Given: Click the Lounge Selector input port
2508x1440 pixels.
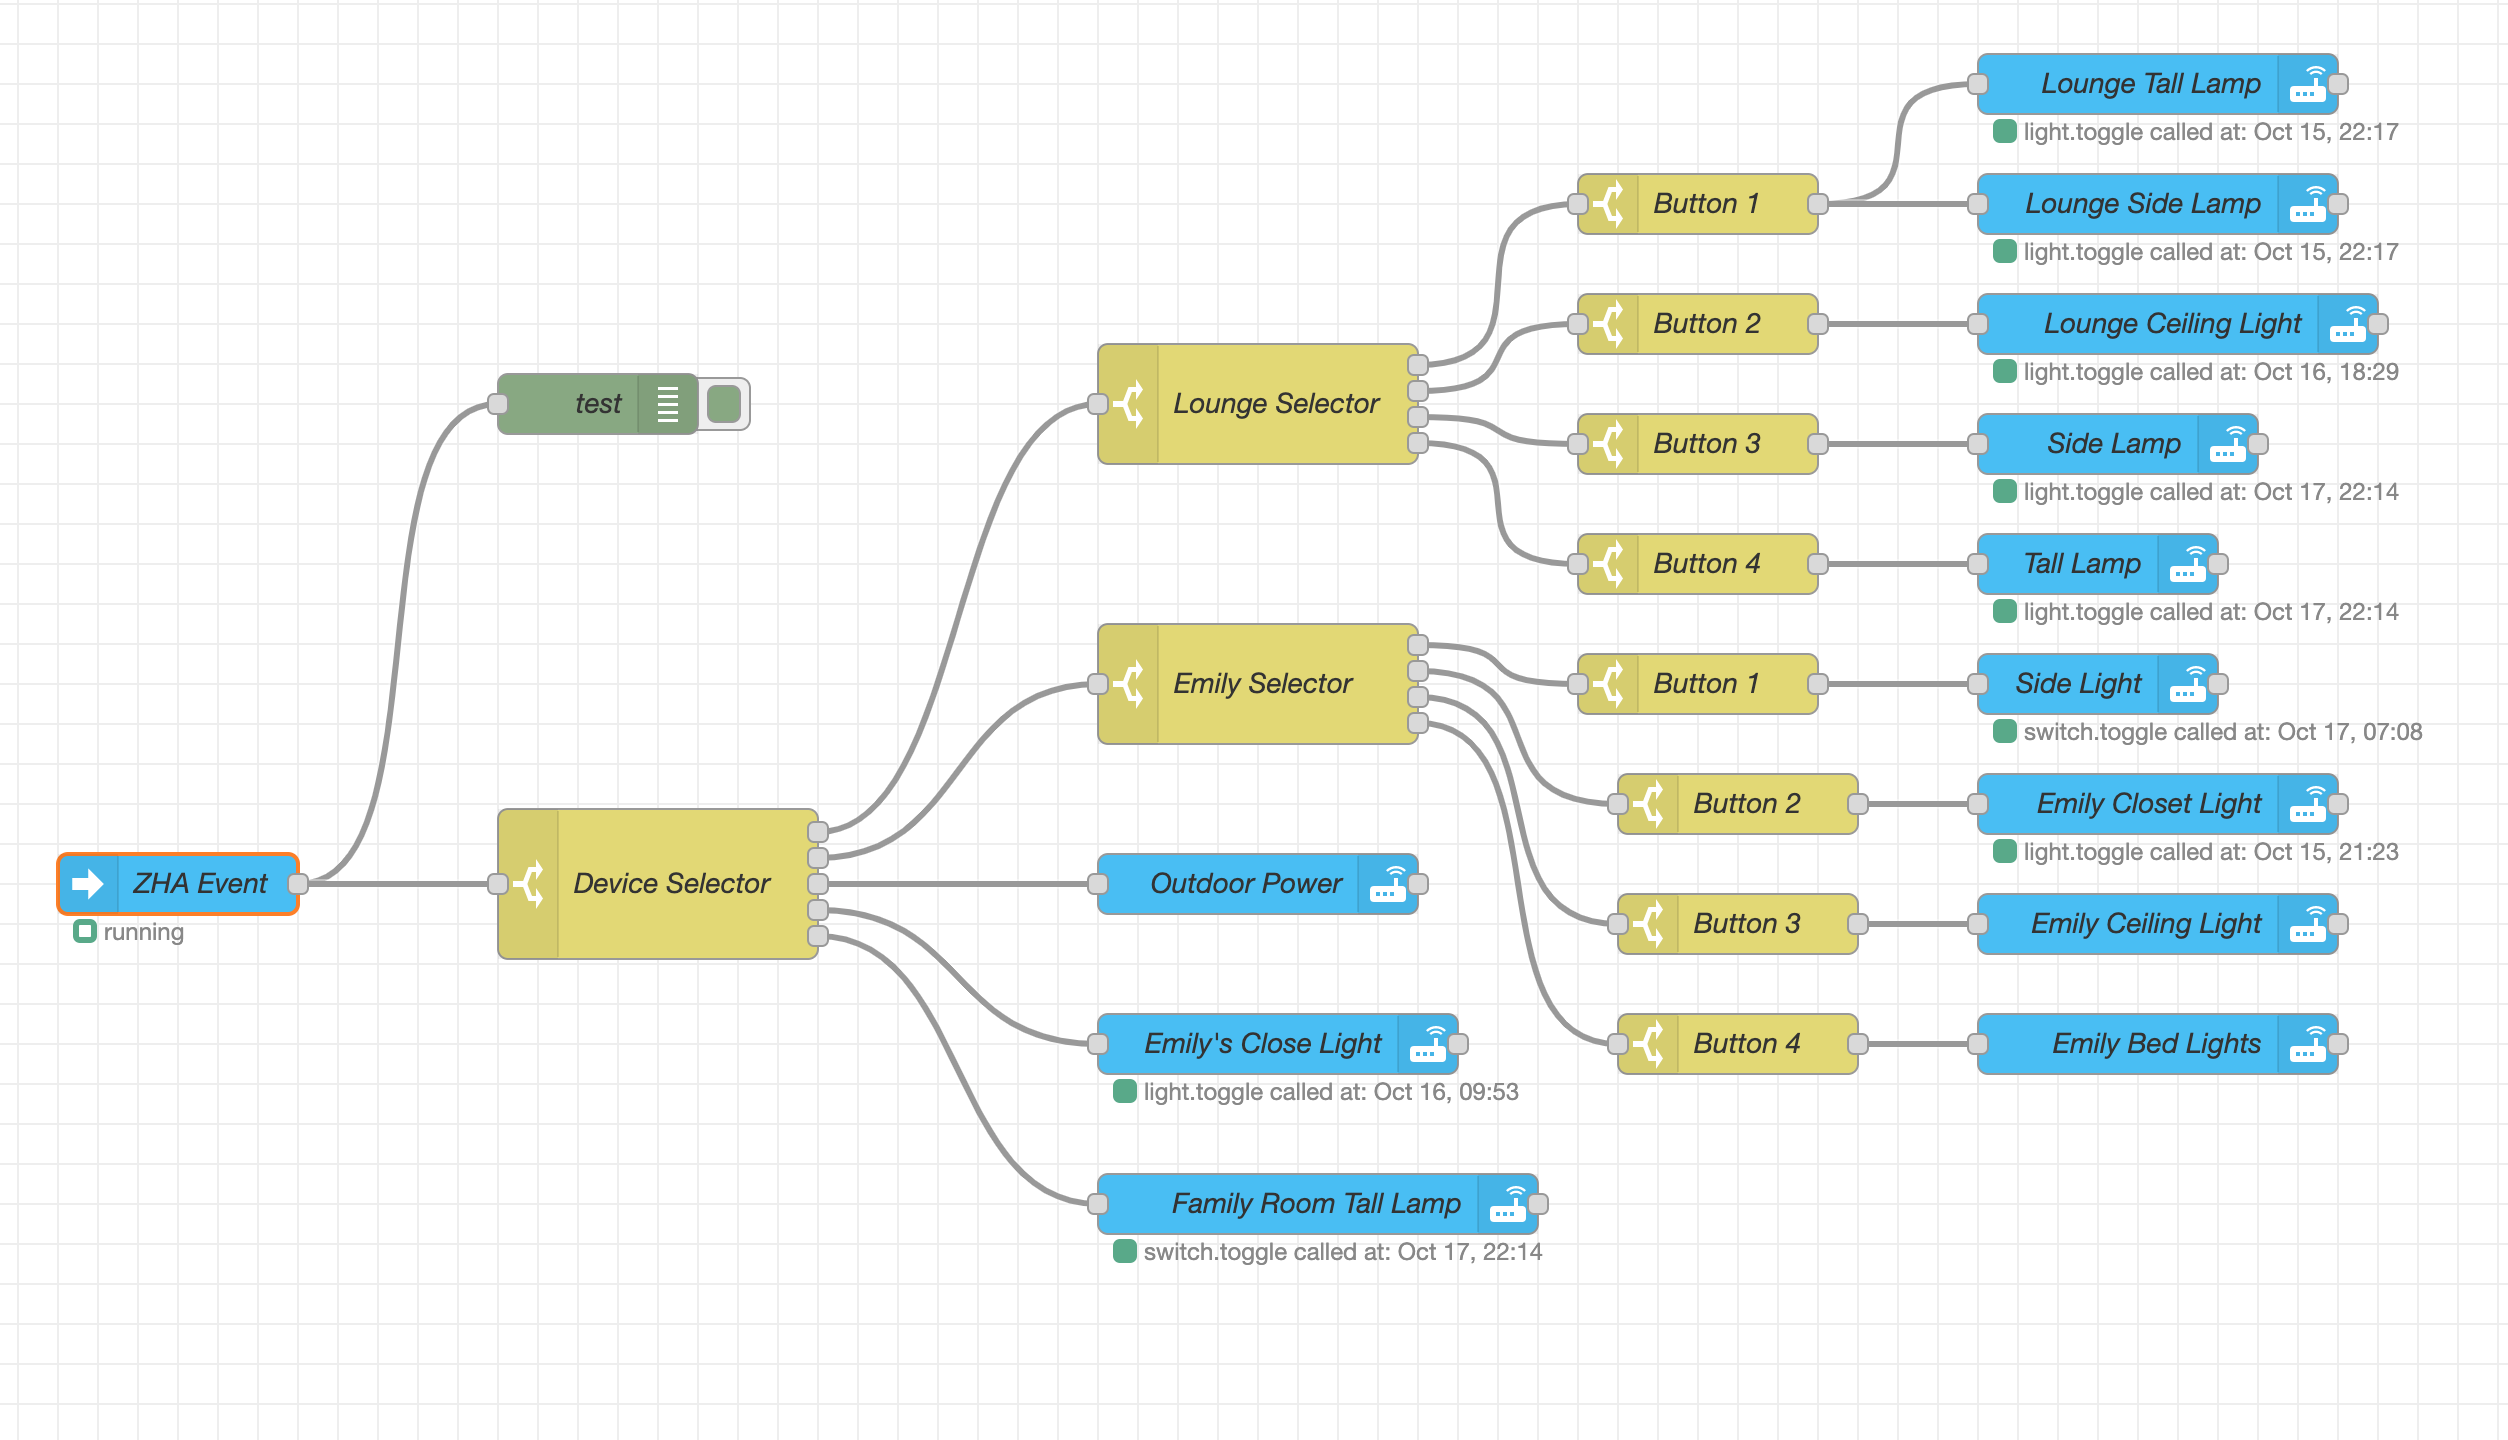Looking at the screenshot, I should (1098, 404).
